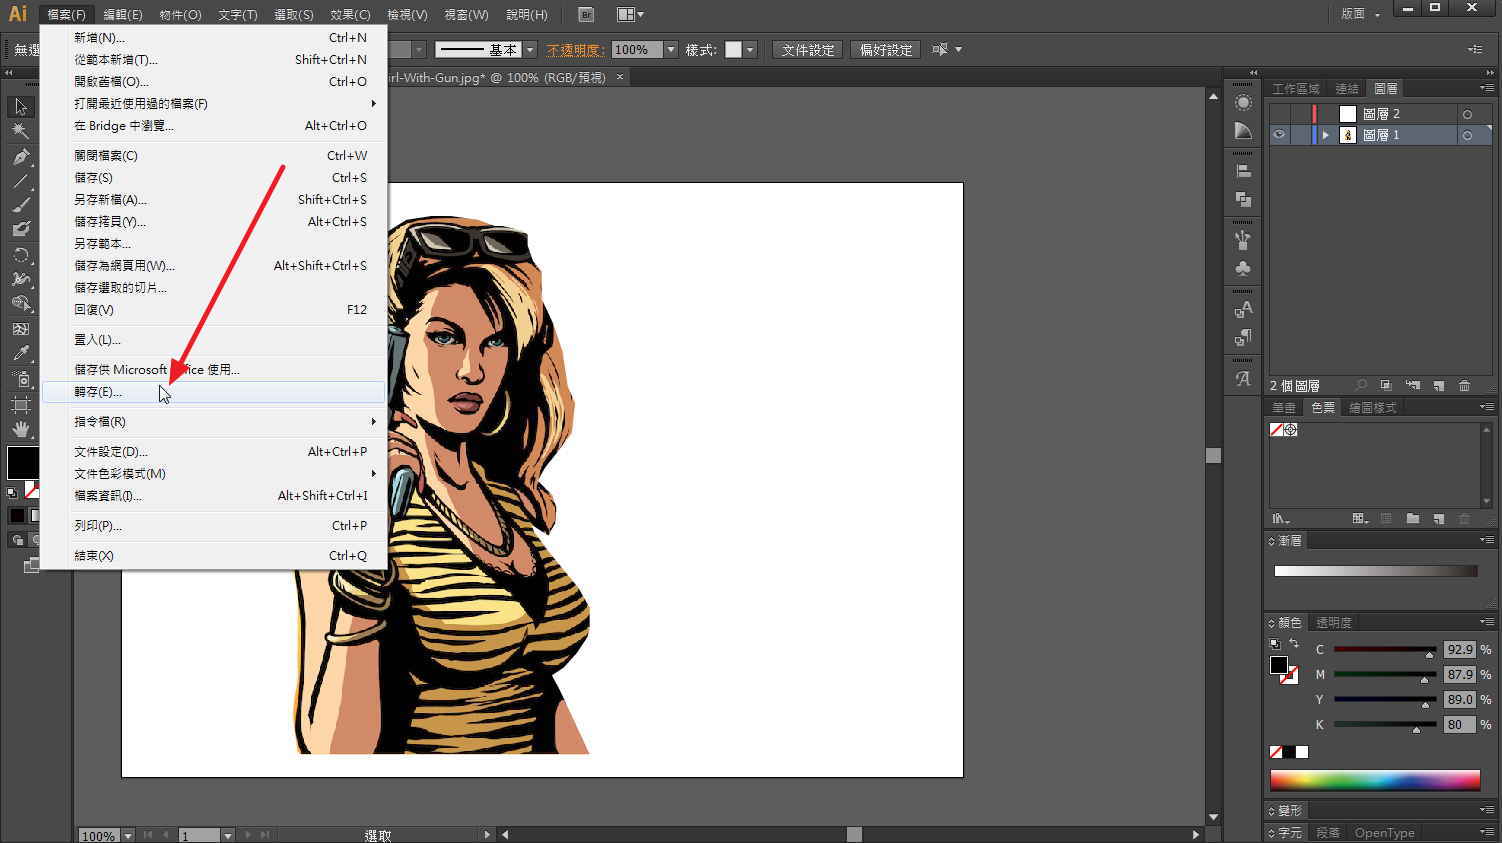The width and height of the screenshot is (1502, 843).
Task: Click the fill color box in toolbar
Action: pyautogui.click(x=22, y=463)
